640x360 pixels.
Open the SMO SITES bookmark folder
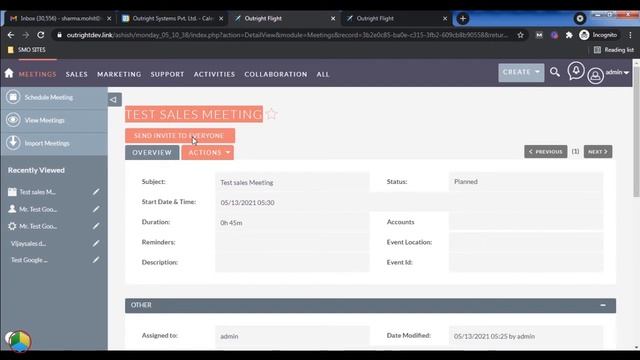pos(27,50)
